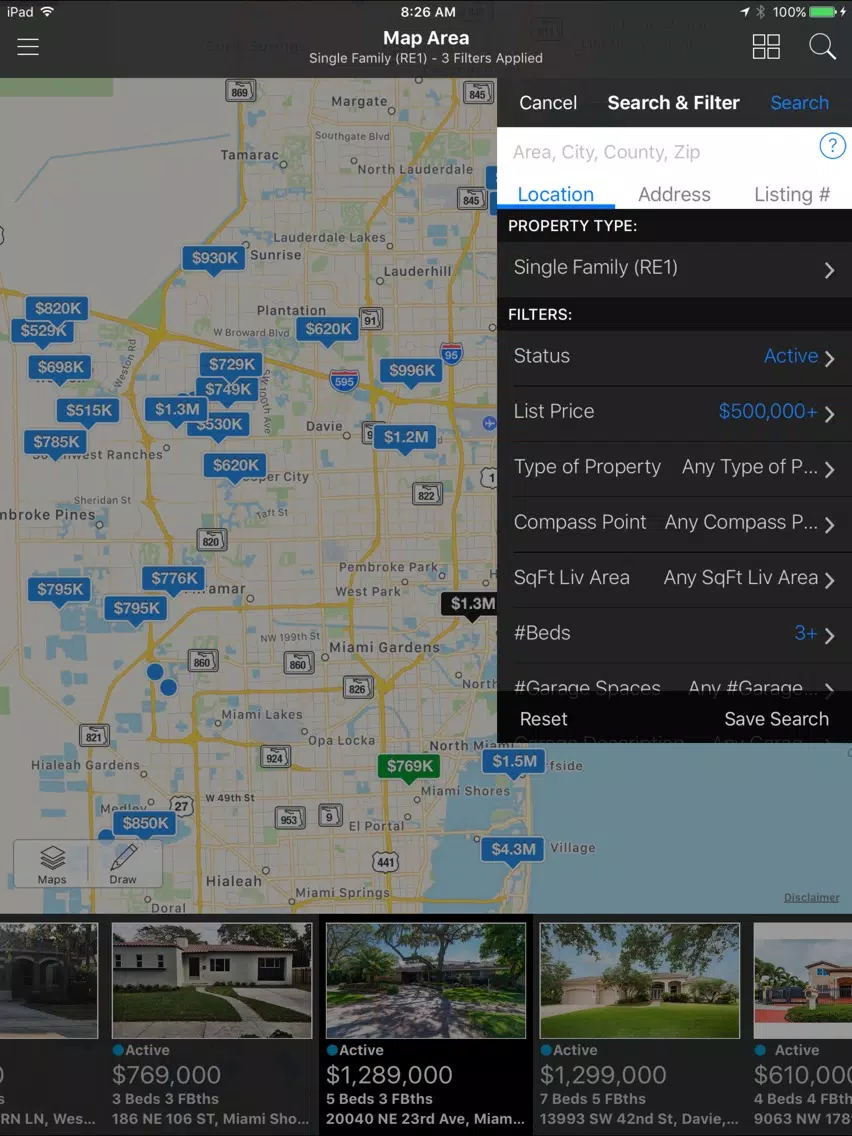Expand the Type of Property filter
The height and width of the screenshot is (1136, 852).
point(674,468)
